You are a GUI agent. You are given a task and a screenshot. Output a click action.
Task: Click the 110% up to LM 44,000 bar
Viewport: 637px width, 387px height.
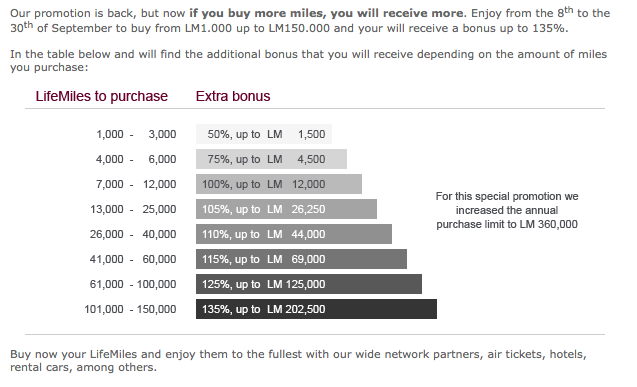click(x=294, y=234)
